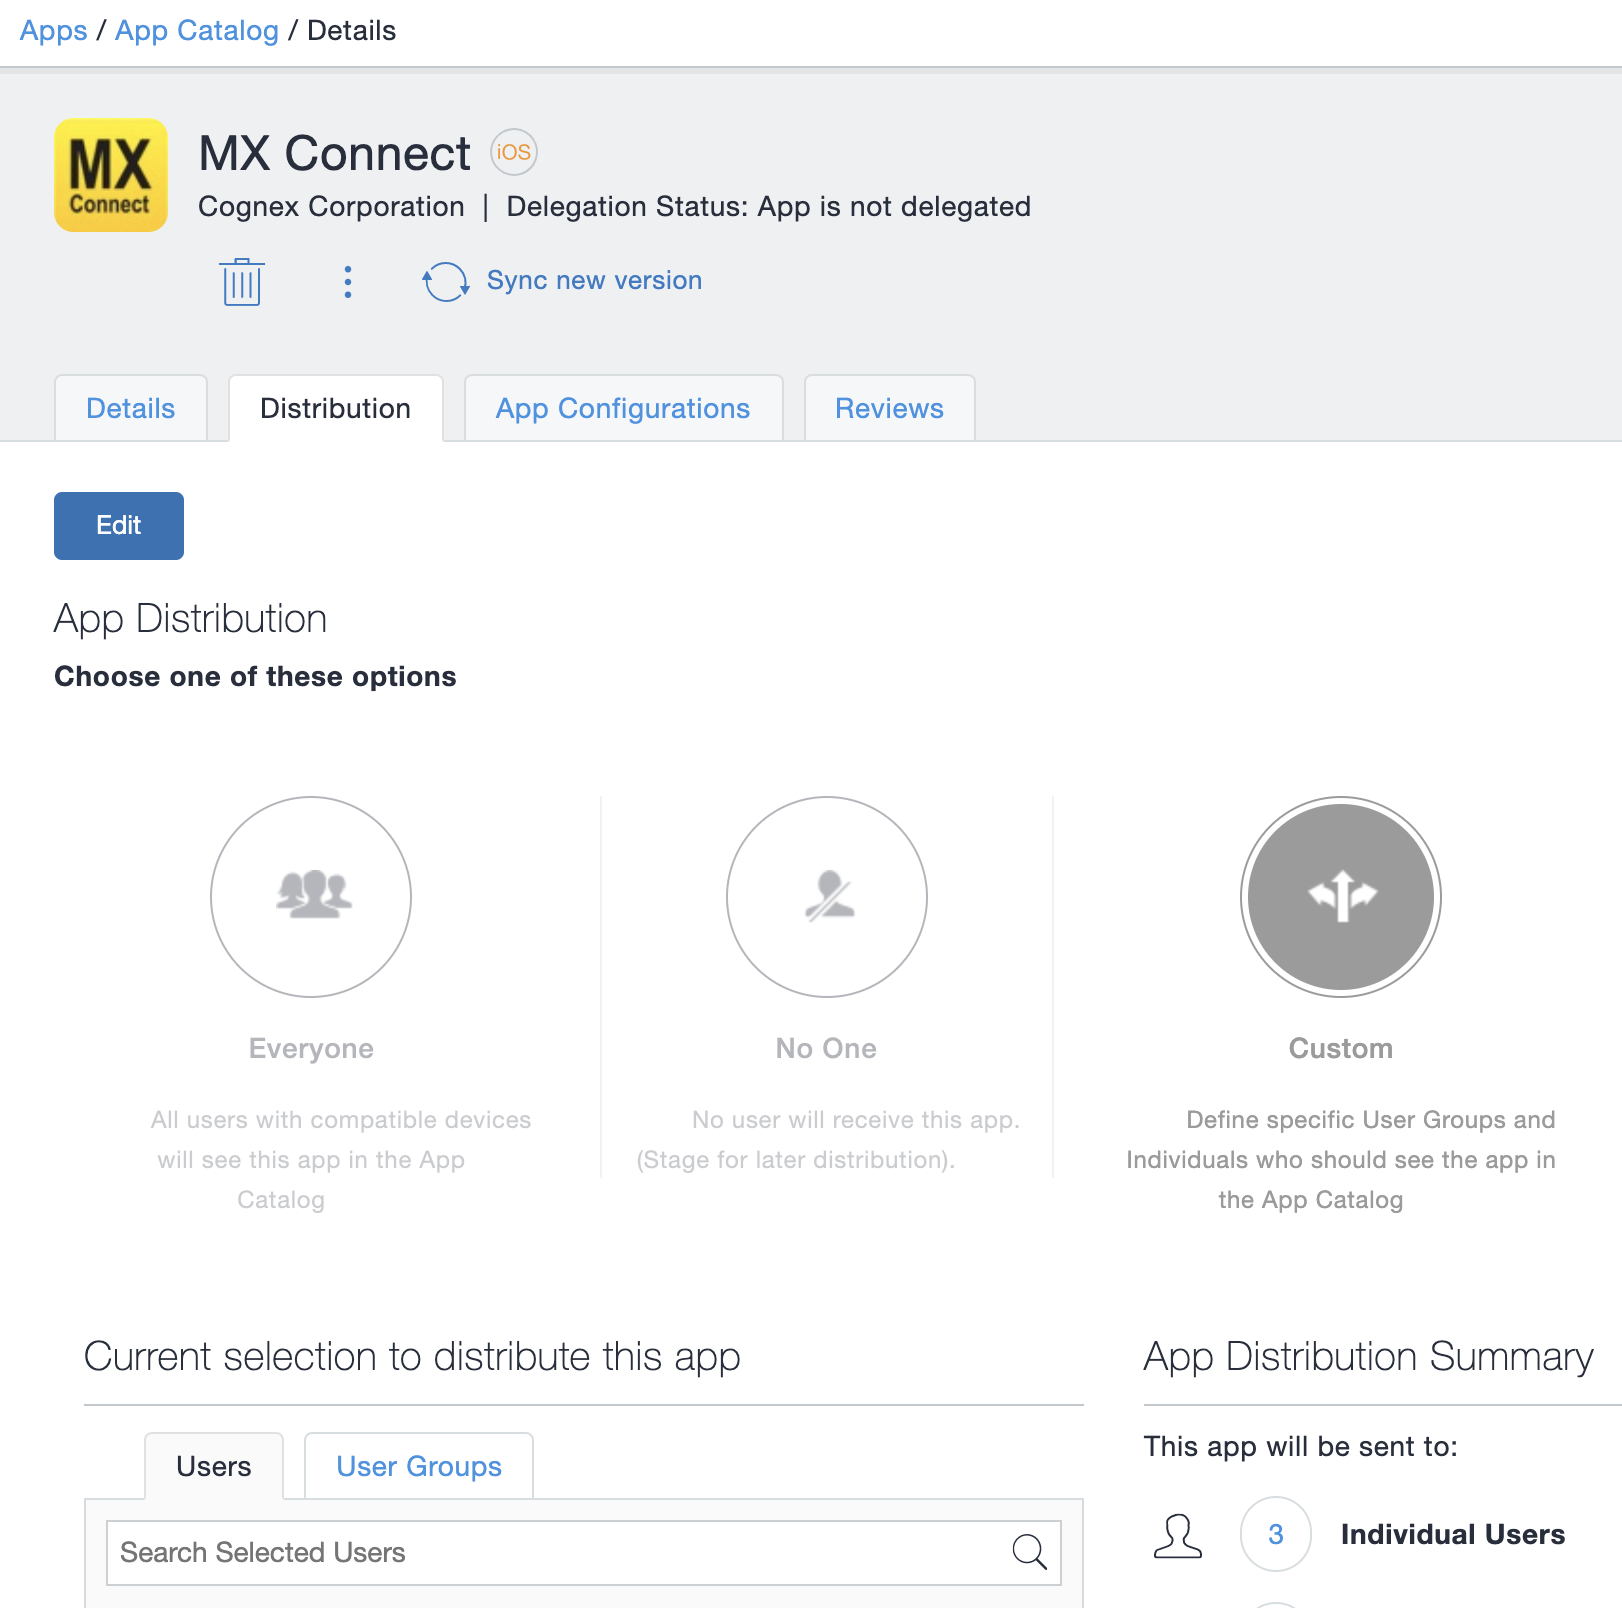
Task: Go to App Catalog breadcrumb link
Action: (197, 31)
